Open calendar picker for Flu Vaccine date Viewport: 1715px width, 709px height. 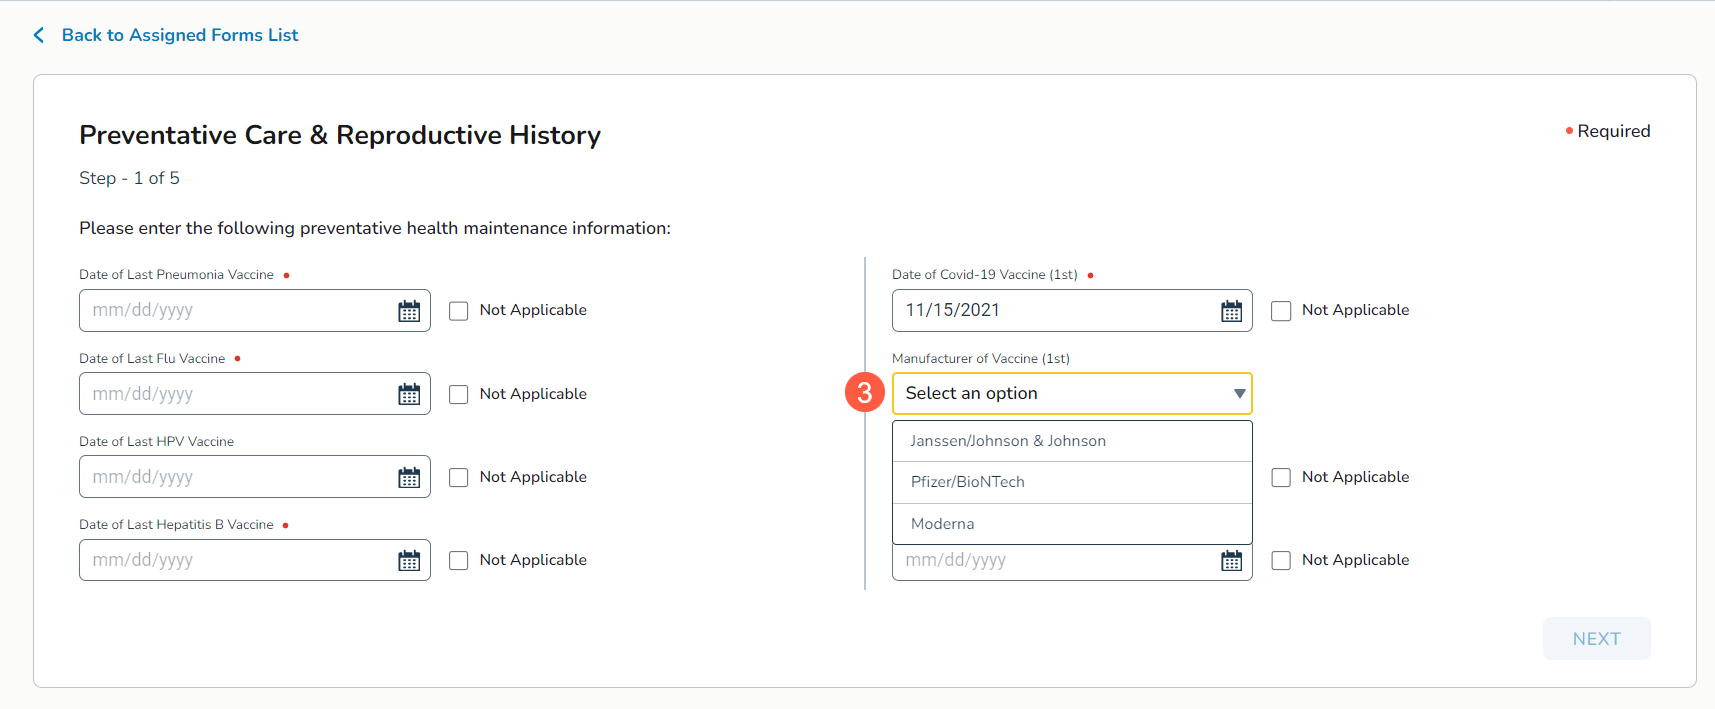[x=409, y=394]
